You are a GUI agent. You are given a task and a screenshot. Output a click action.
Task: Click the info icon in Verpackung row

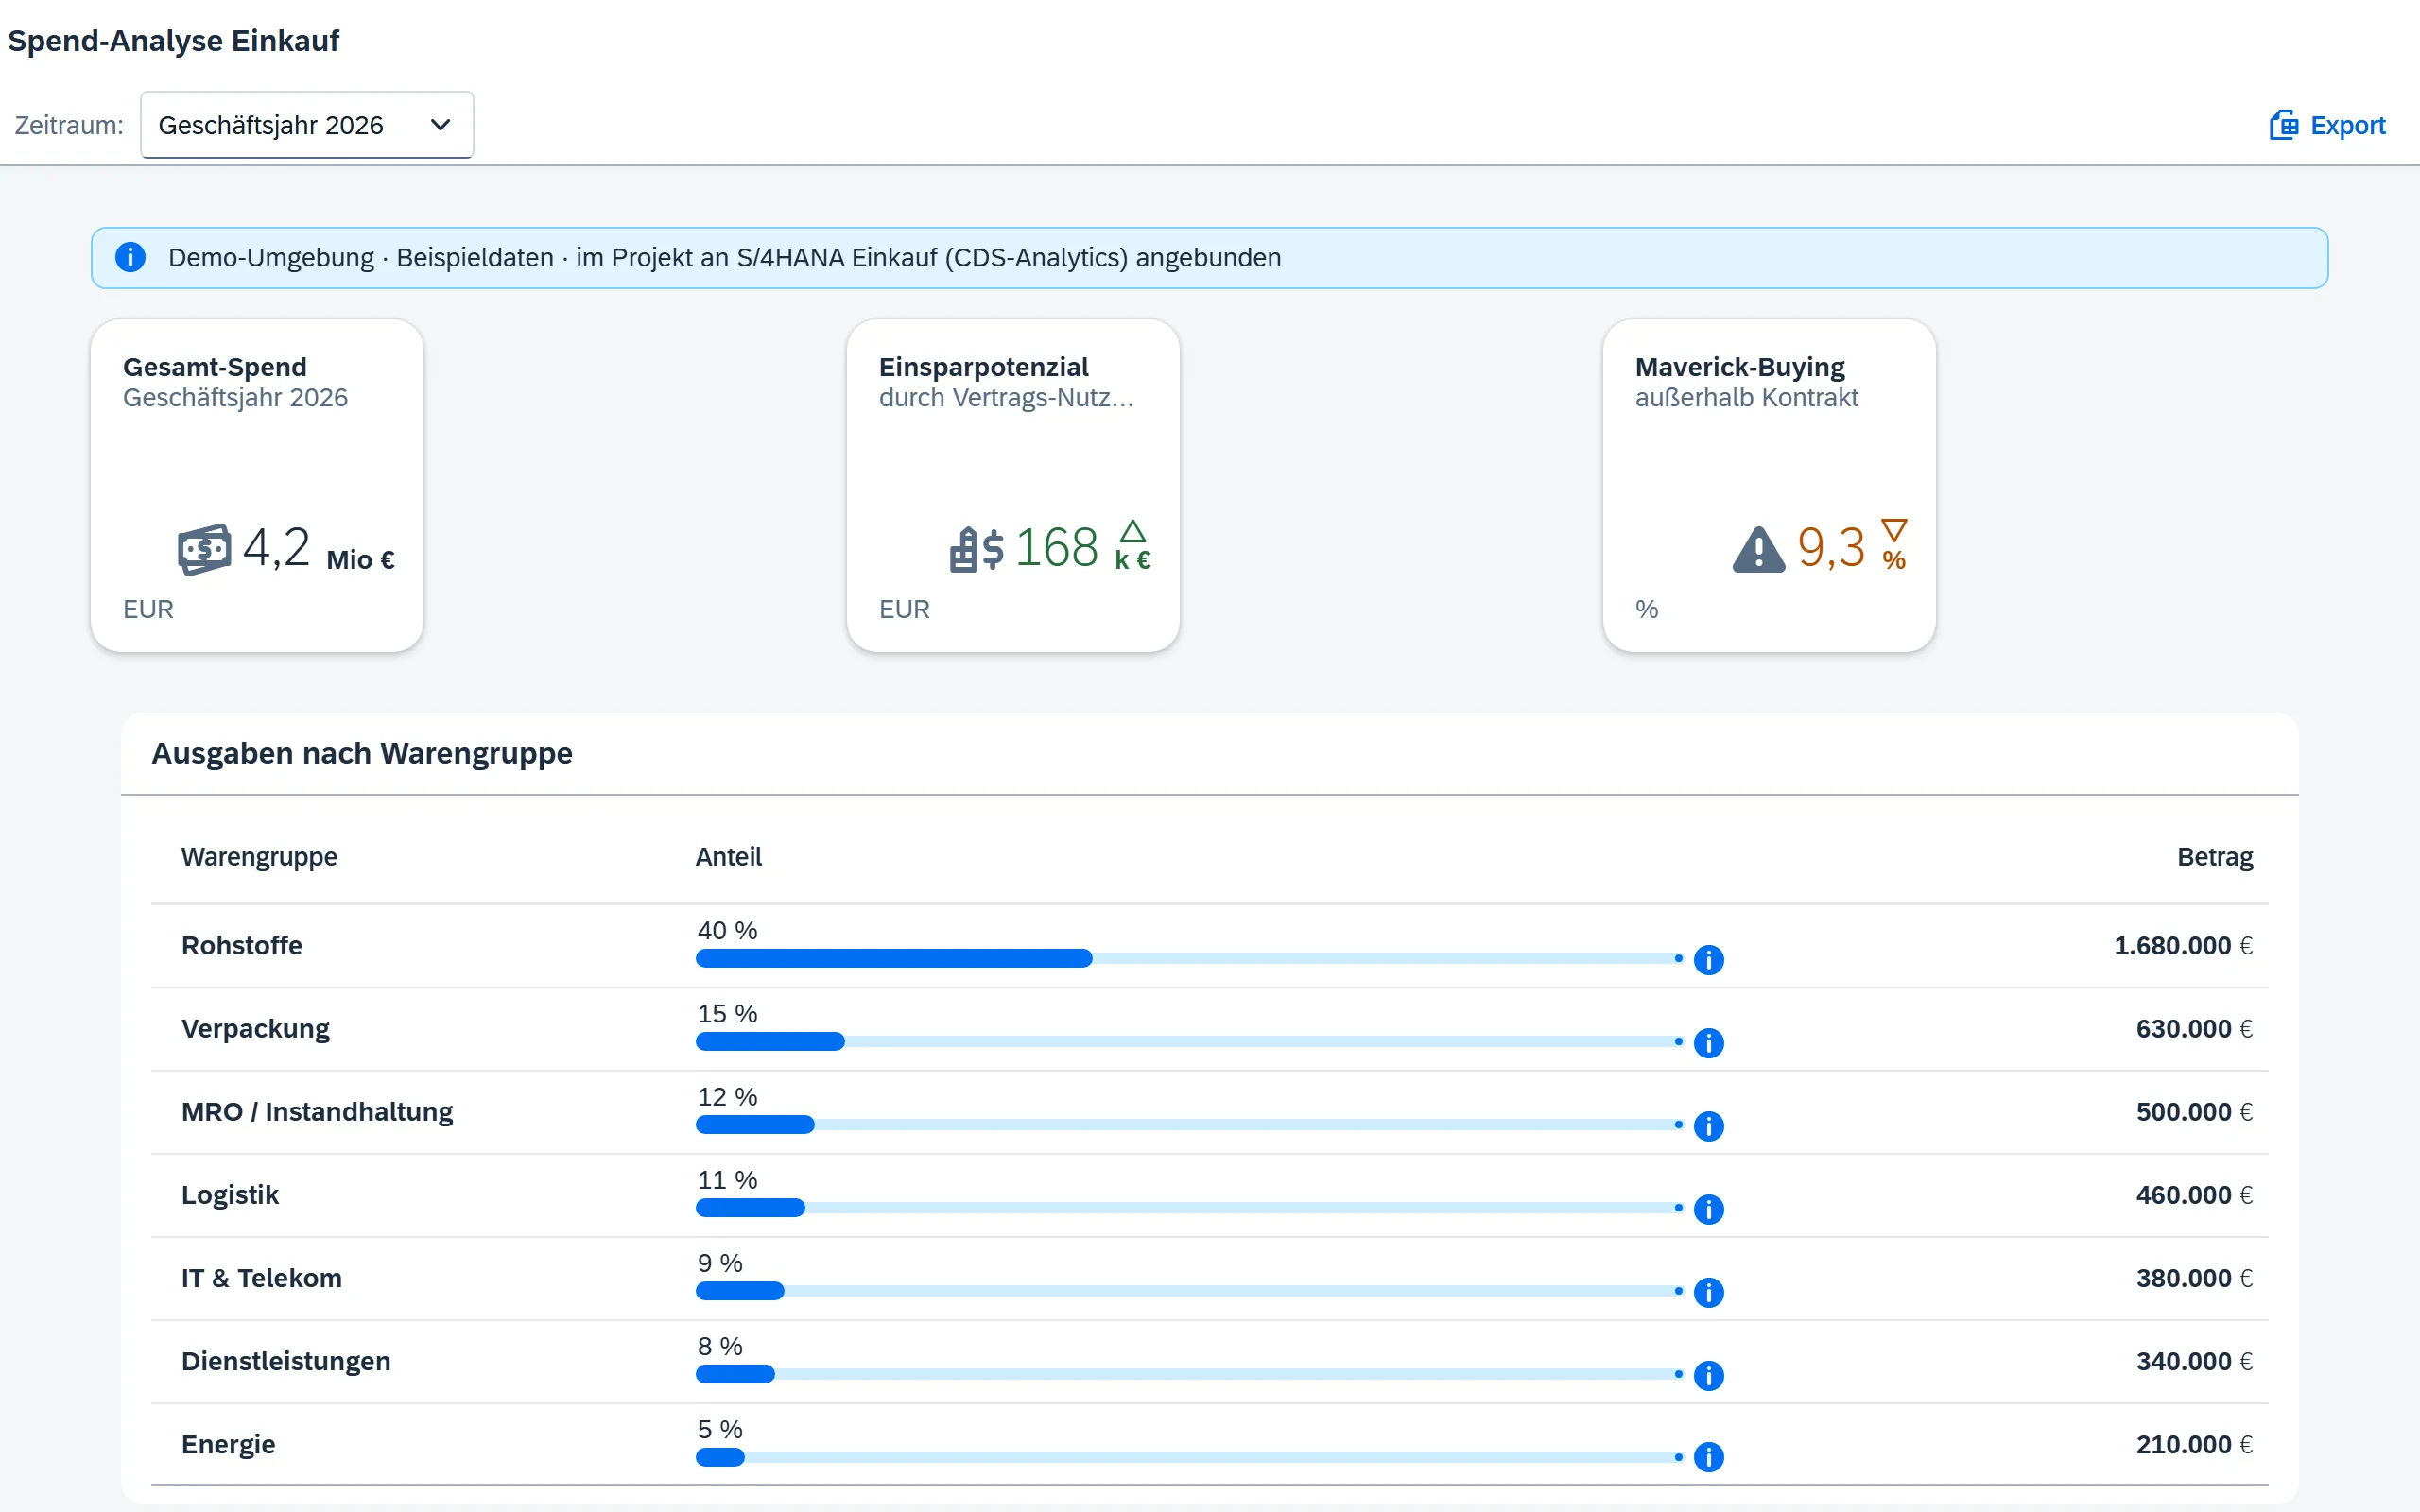pos(1709,1043)
